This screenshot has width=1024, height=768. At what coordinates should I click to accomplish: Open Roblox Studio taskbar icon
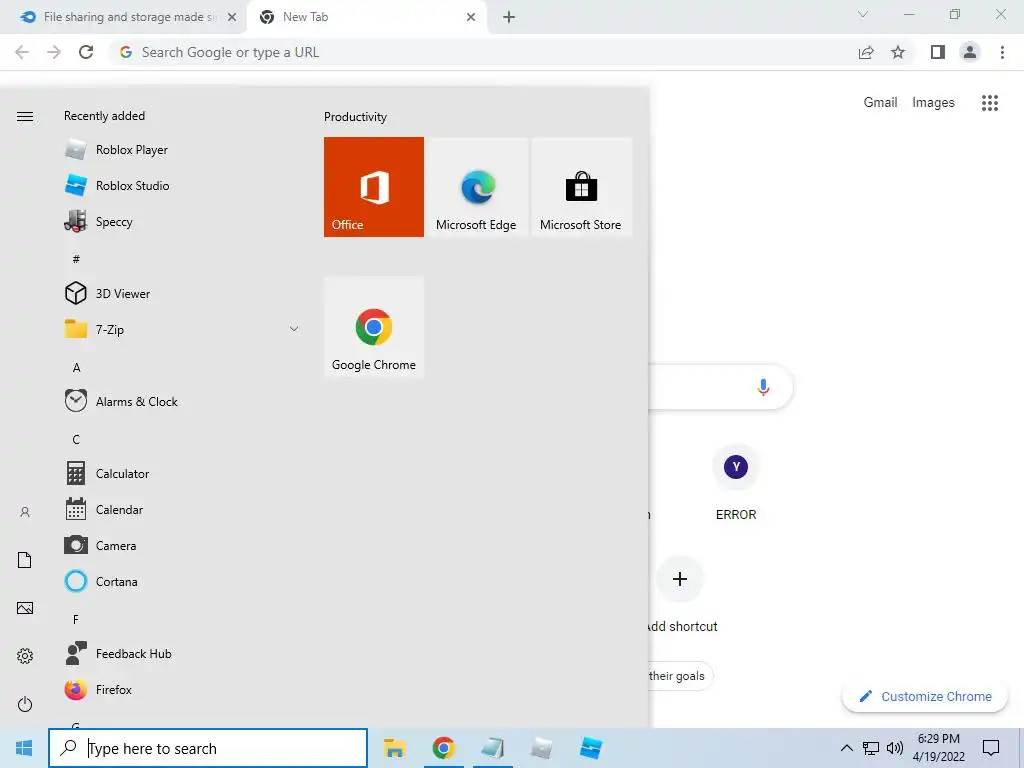click(590, 748)
